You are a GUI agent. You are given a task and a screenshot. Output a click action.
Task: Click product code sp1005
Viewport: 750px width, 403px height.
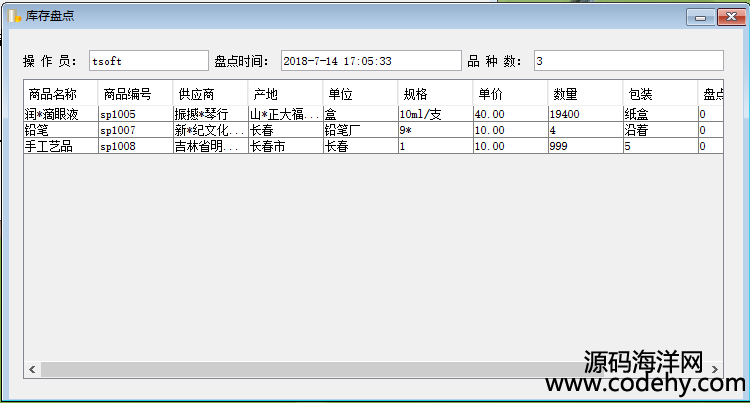[135, 114]
